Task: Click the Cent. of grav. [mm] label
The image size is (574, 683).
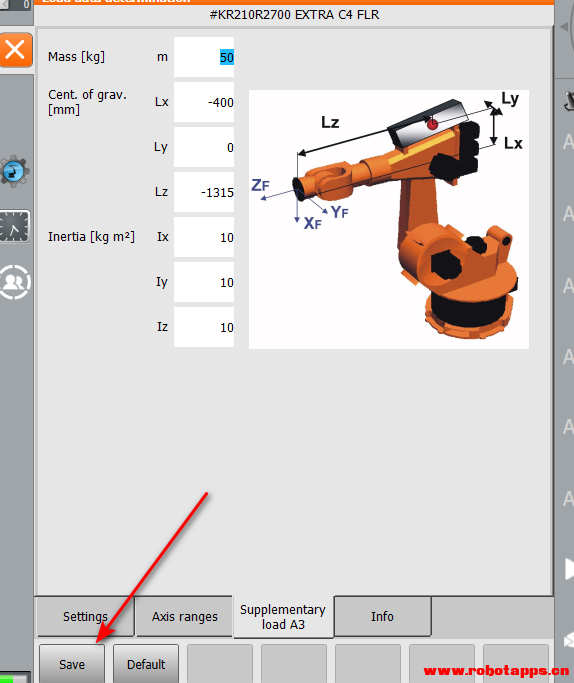Action: click(87, 102)
